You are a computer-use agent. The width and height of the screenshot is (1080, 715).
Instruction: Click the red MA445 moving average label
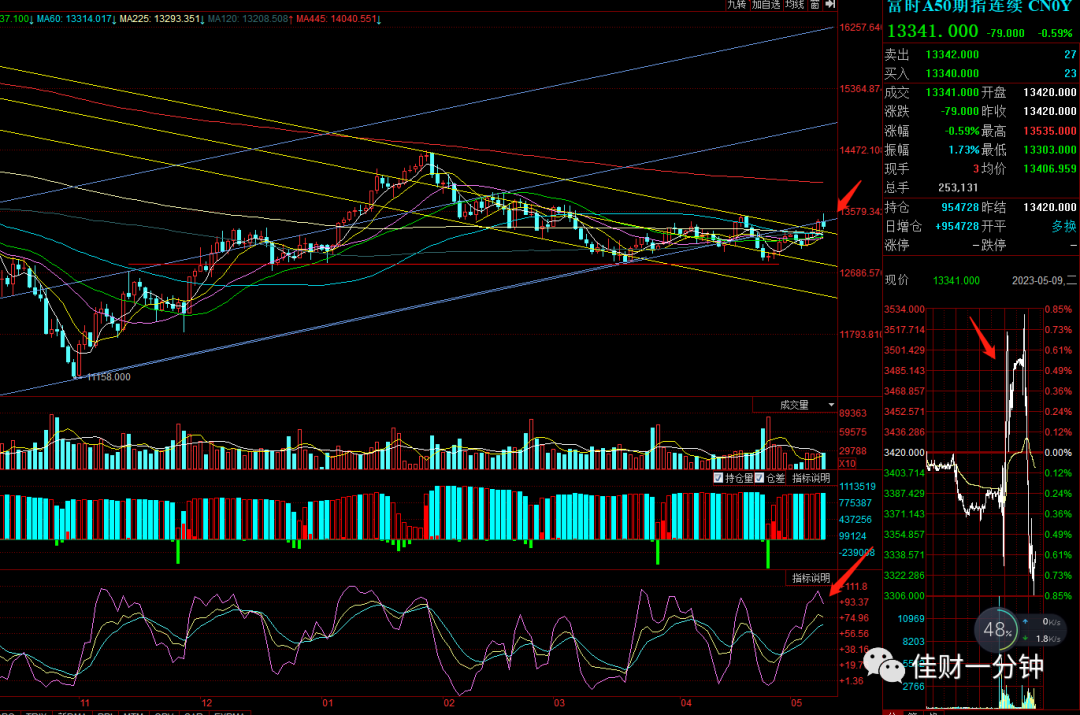click(x=338, y=19)
